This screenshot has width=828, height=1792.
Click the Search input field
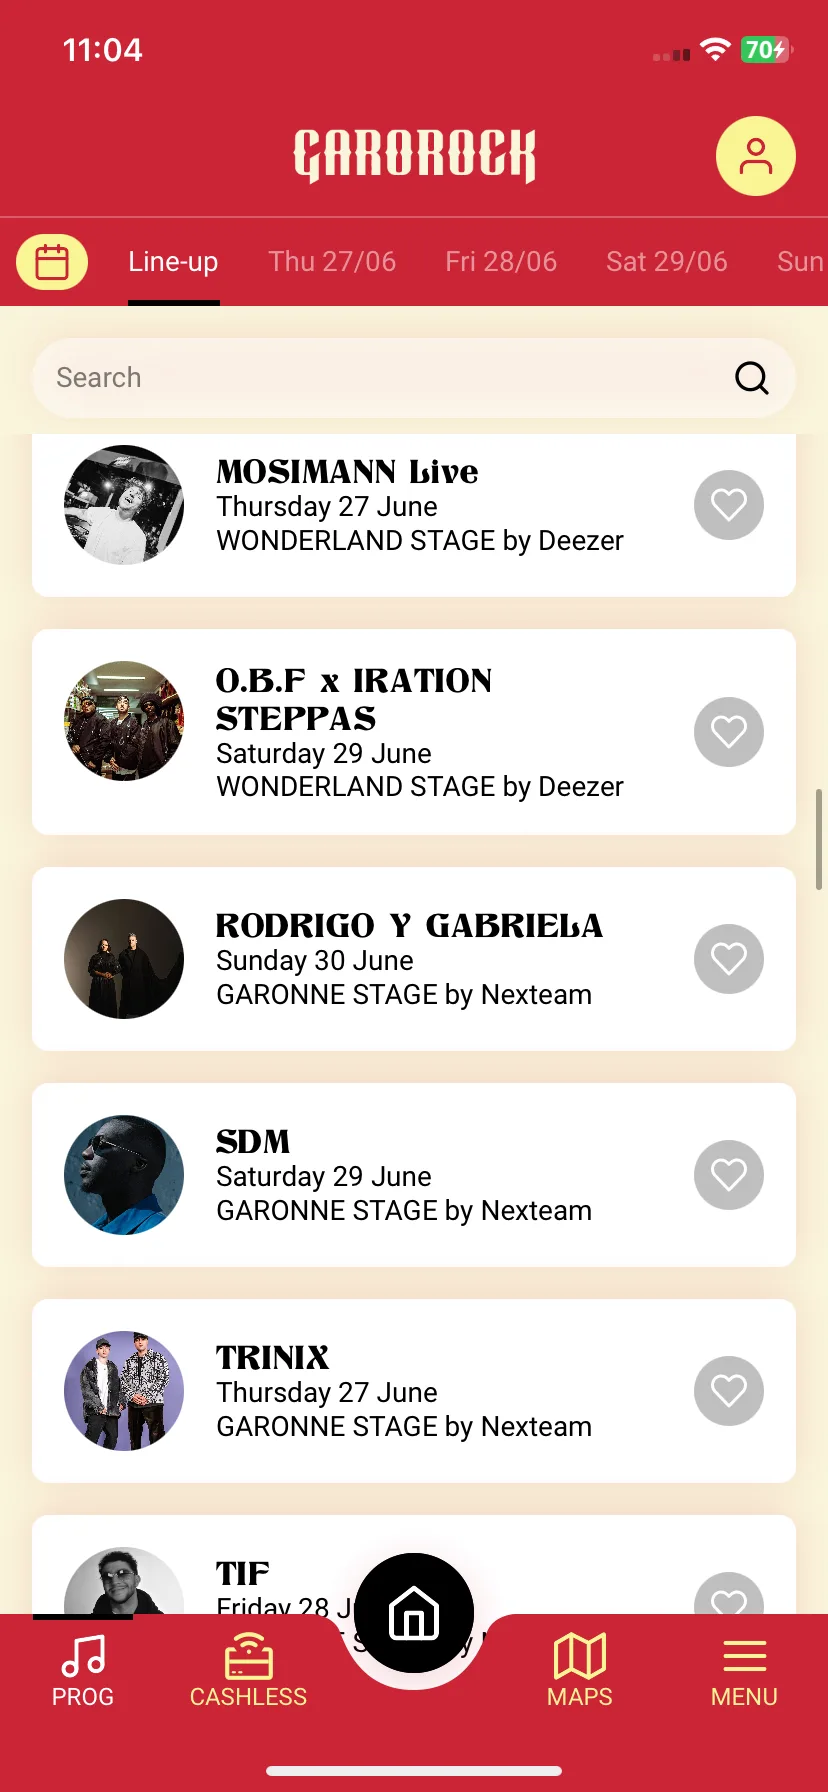(414, 378)
